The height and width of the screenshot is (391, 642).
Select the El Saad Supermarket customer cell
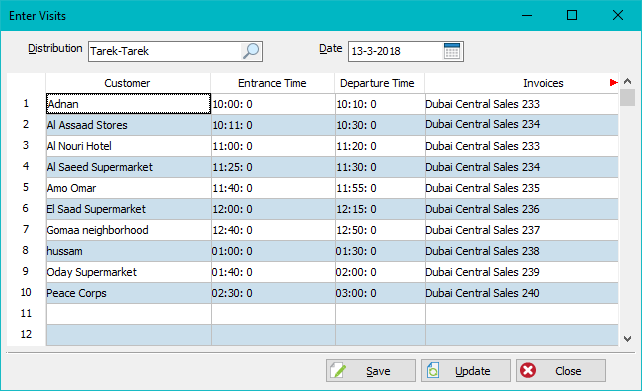pos(128,209)
